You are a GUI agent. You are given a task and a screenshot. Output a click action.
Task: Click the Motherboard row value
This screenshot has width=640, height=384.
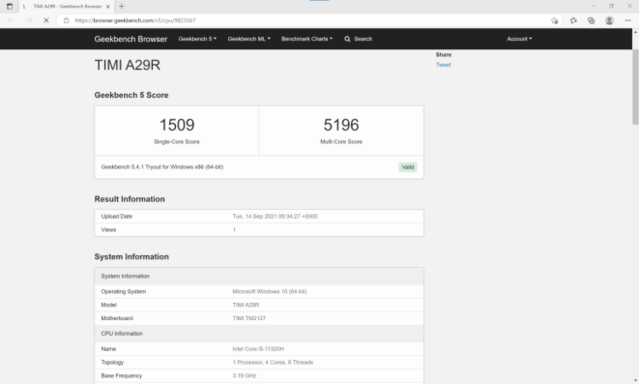coord(249,318)
